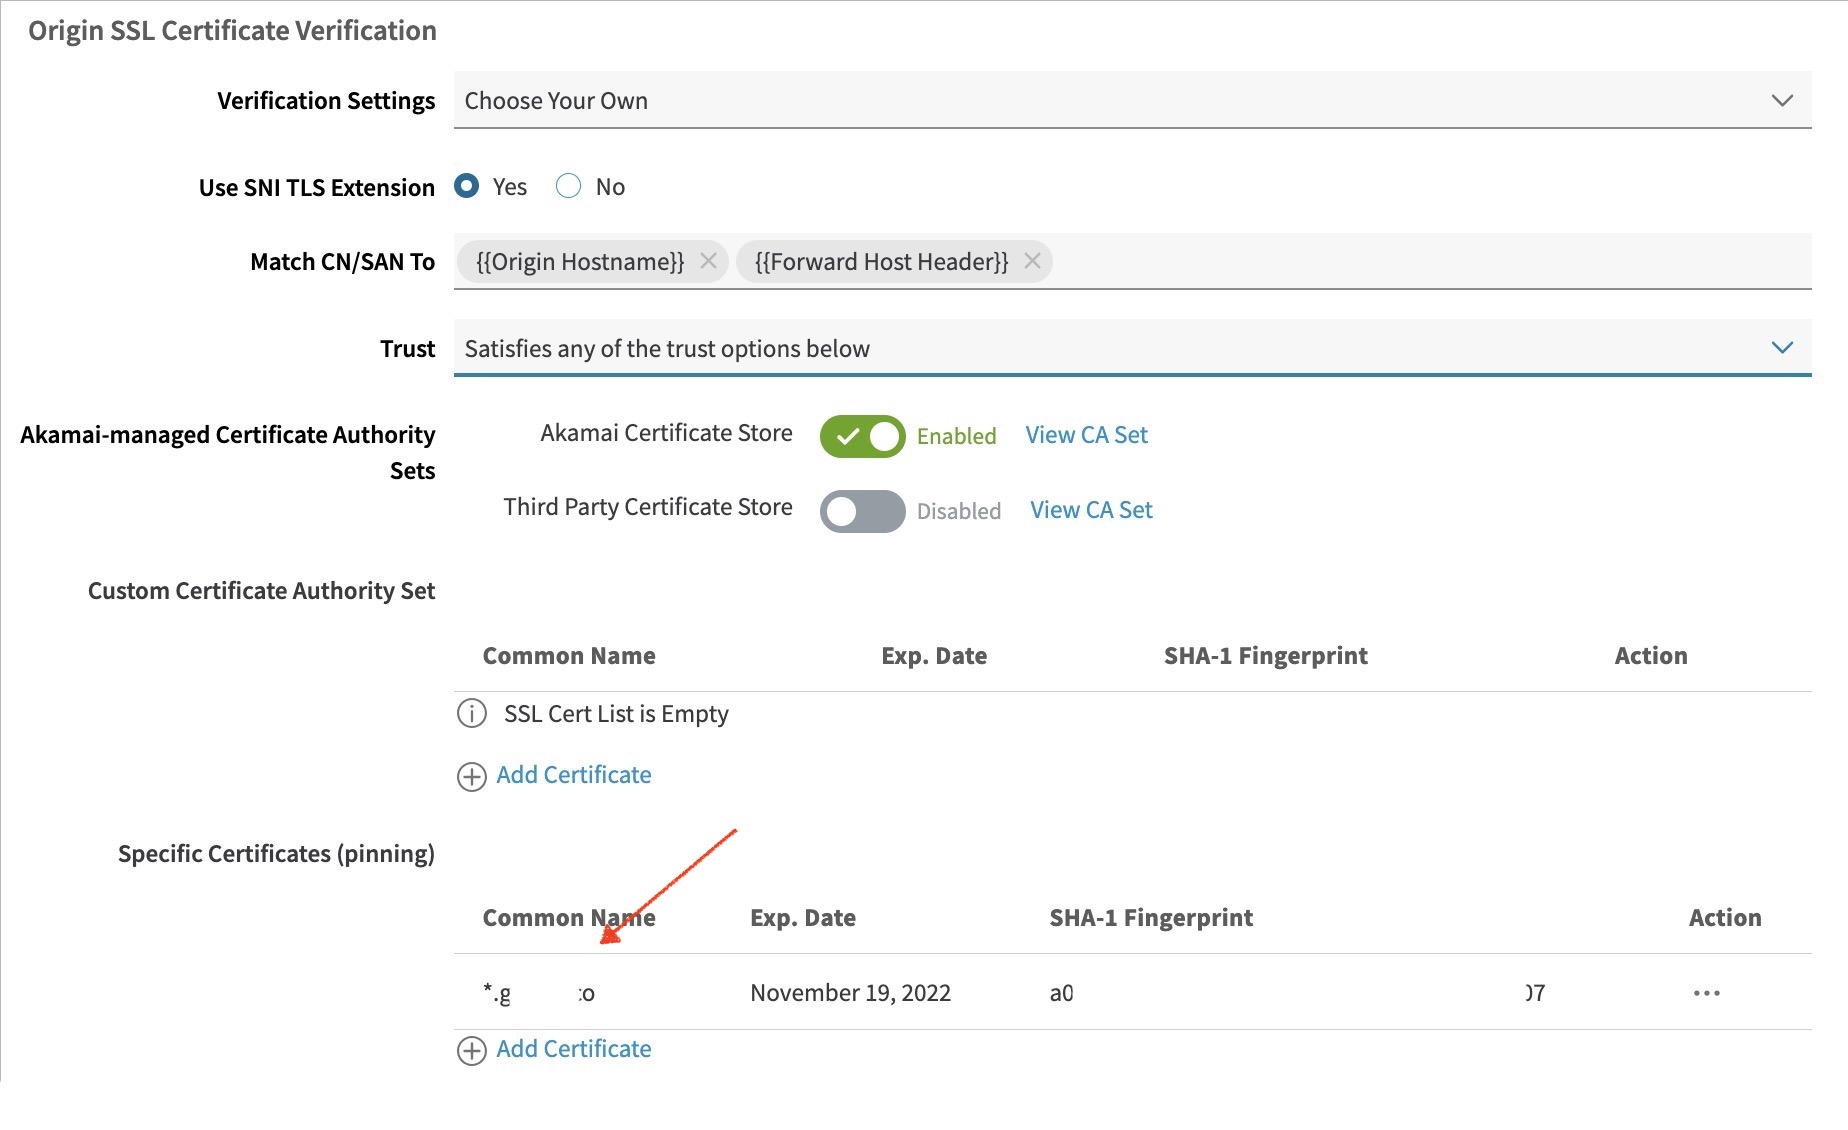Open the Verification Settings dropdown
The height and width of the screenshot is (1130, 1848).
click(x=1132, y=101)
